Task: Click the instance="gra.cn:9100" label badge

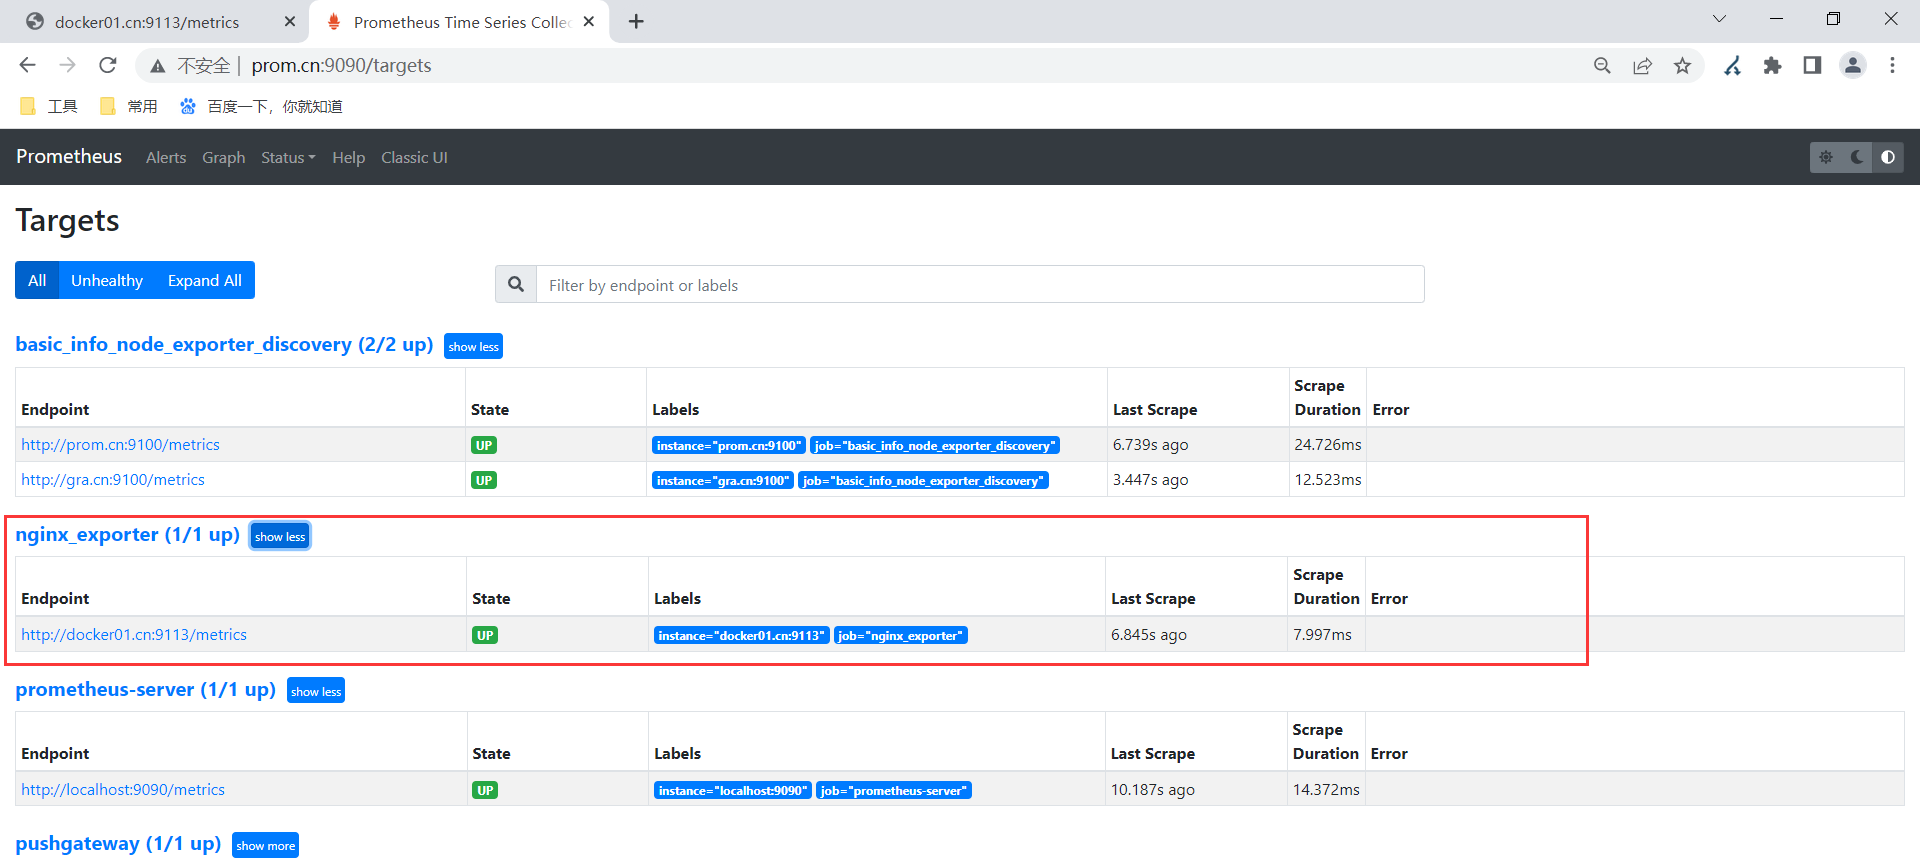Action: [x=723, y=481]
